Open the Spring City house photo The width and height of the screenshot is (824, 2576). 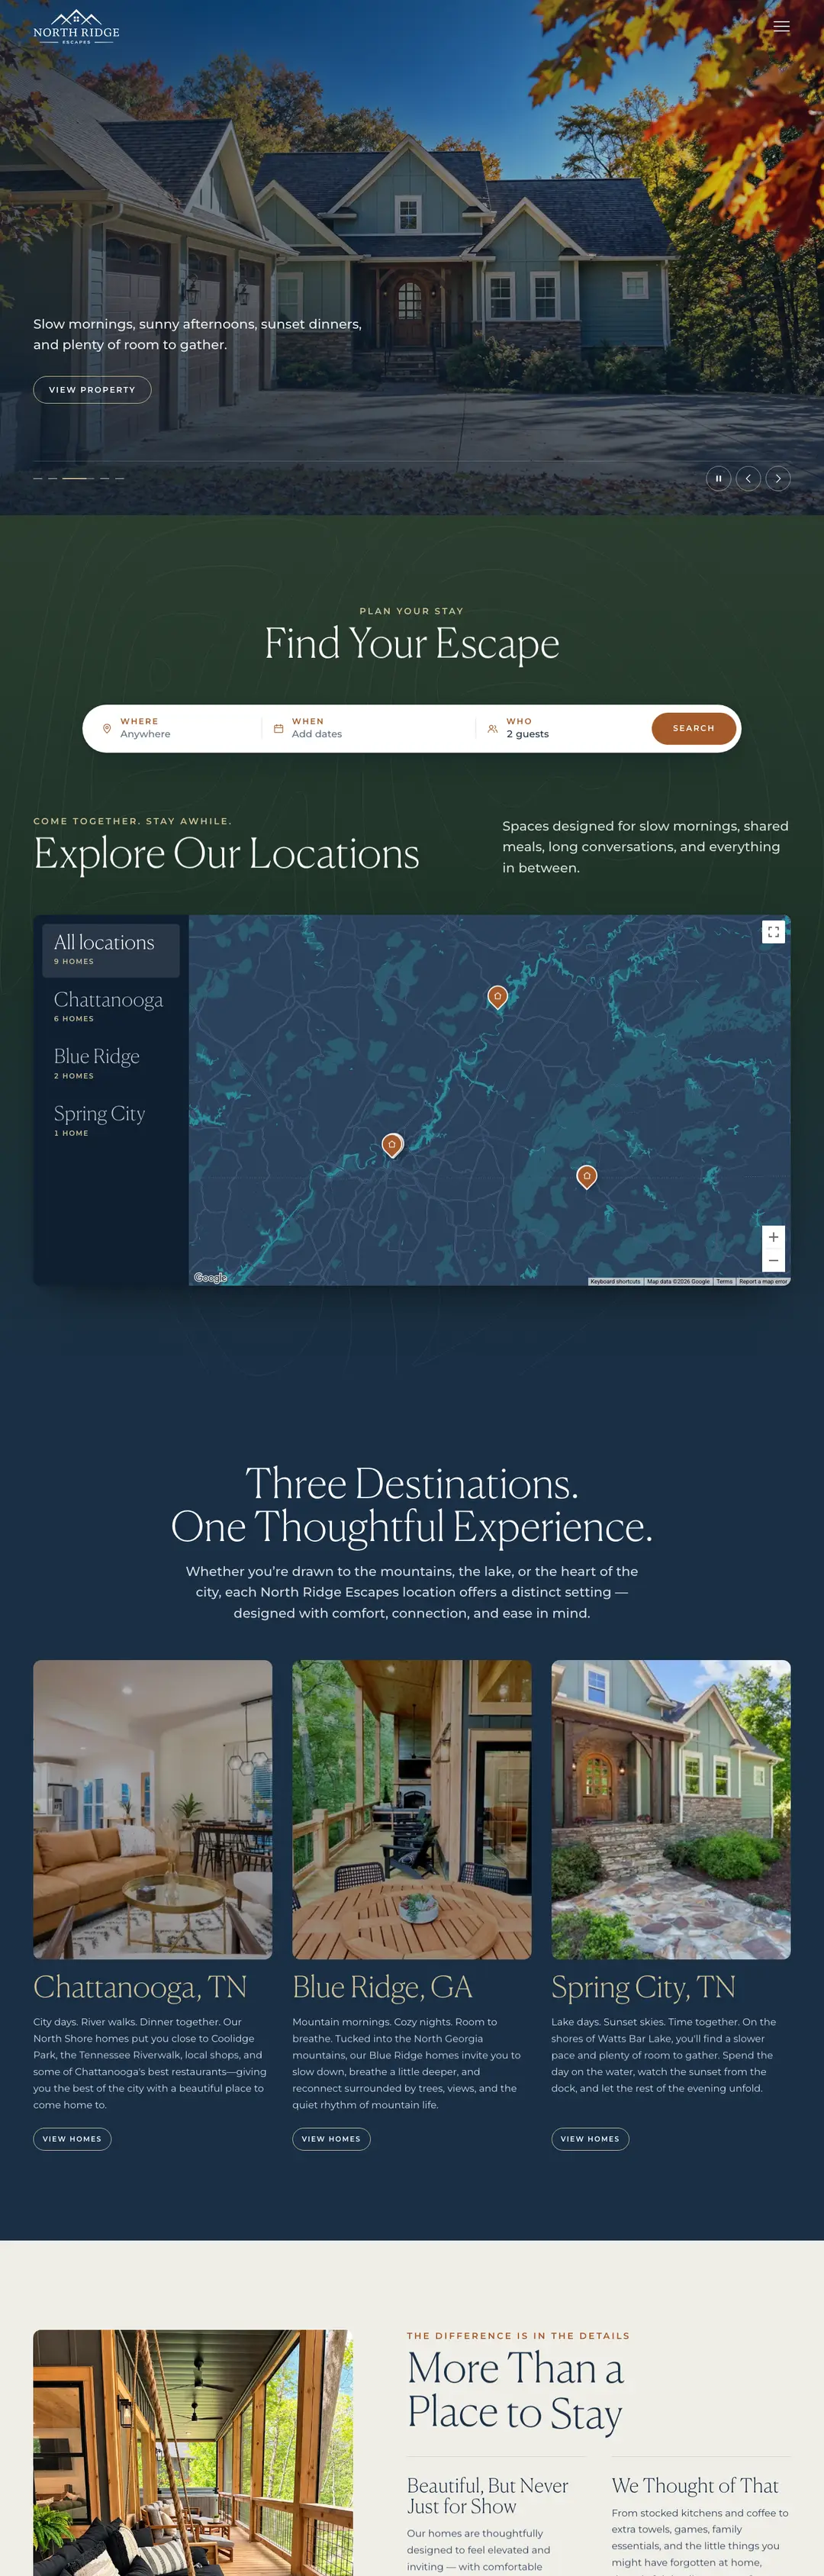[x=671, y=1809]
